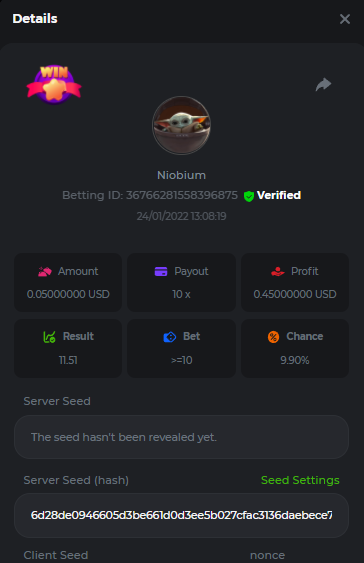Click the Betting ID number

pyautogui.click(x=182, y=195)
